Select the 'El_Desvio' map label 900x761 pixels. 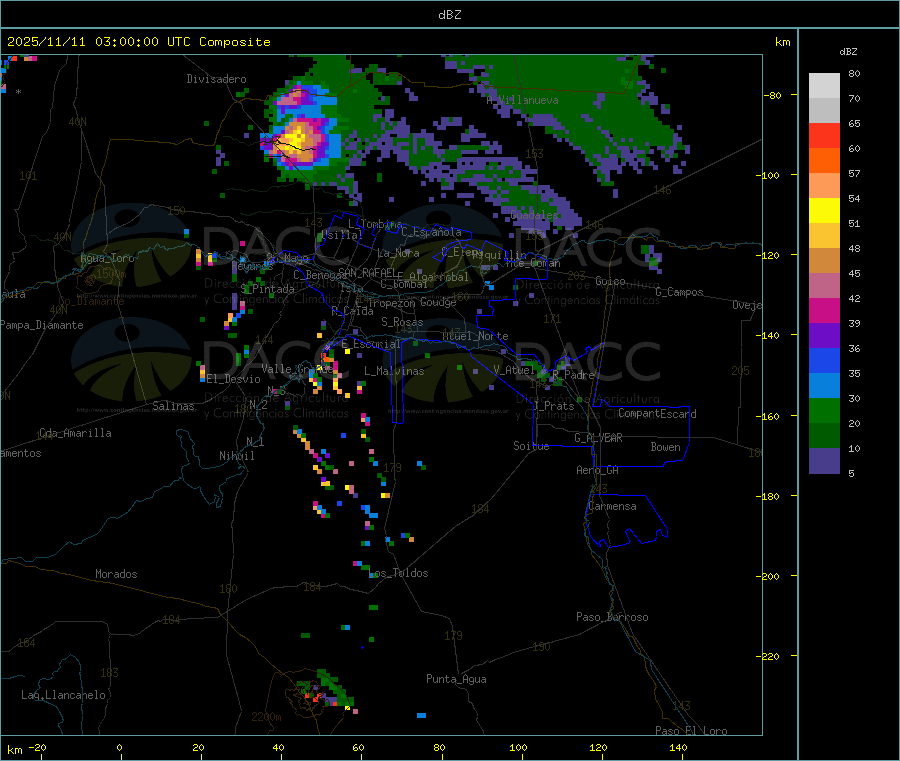[234, 379]
